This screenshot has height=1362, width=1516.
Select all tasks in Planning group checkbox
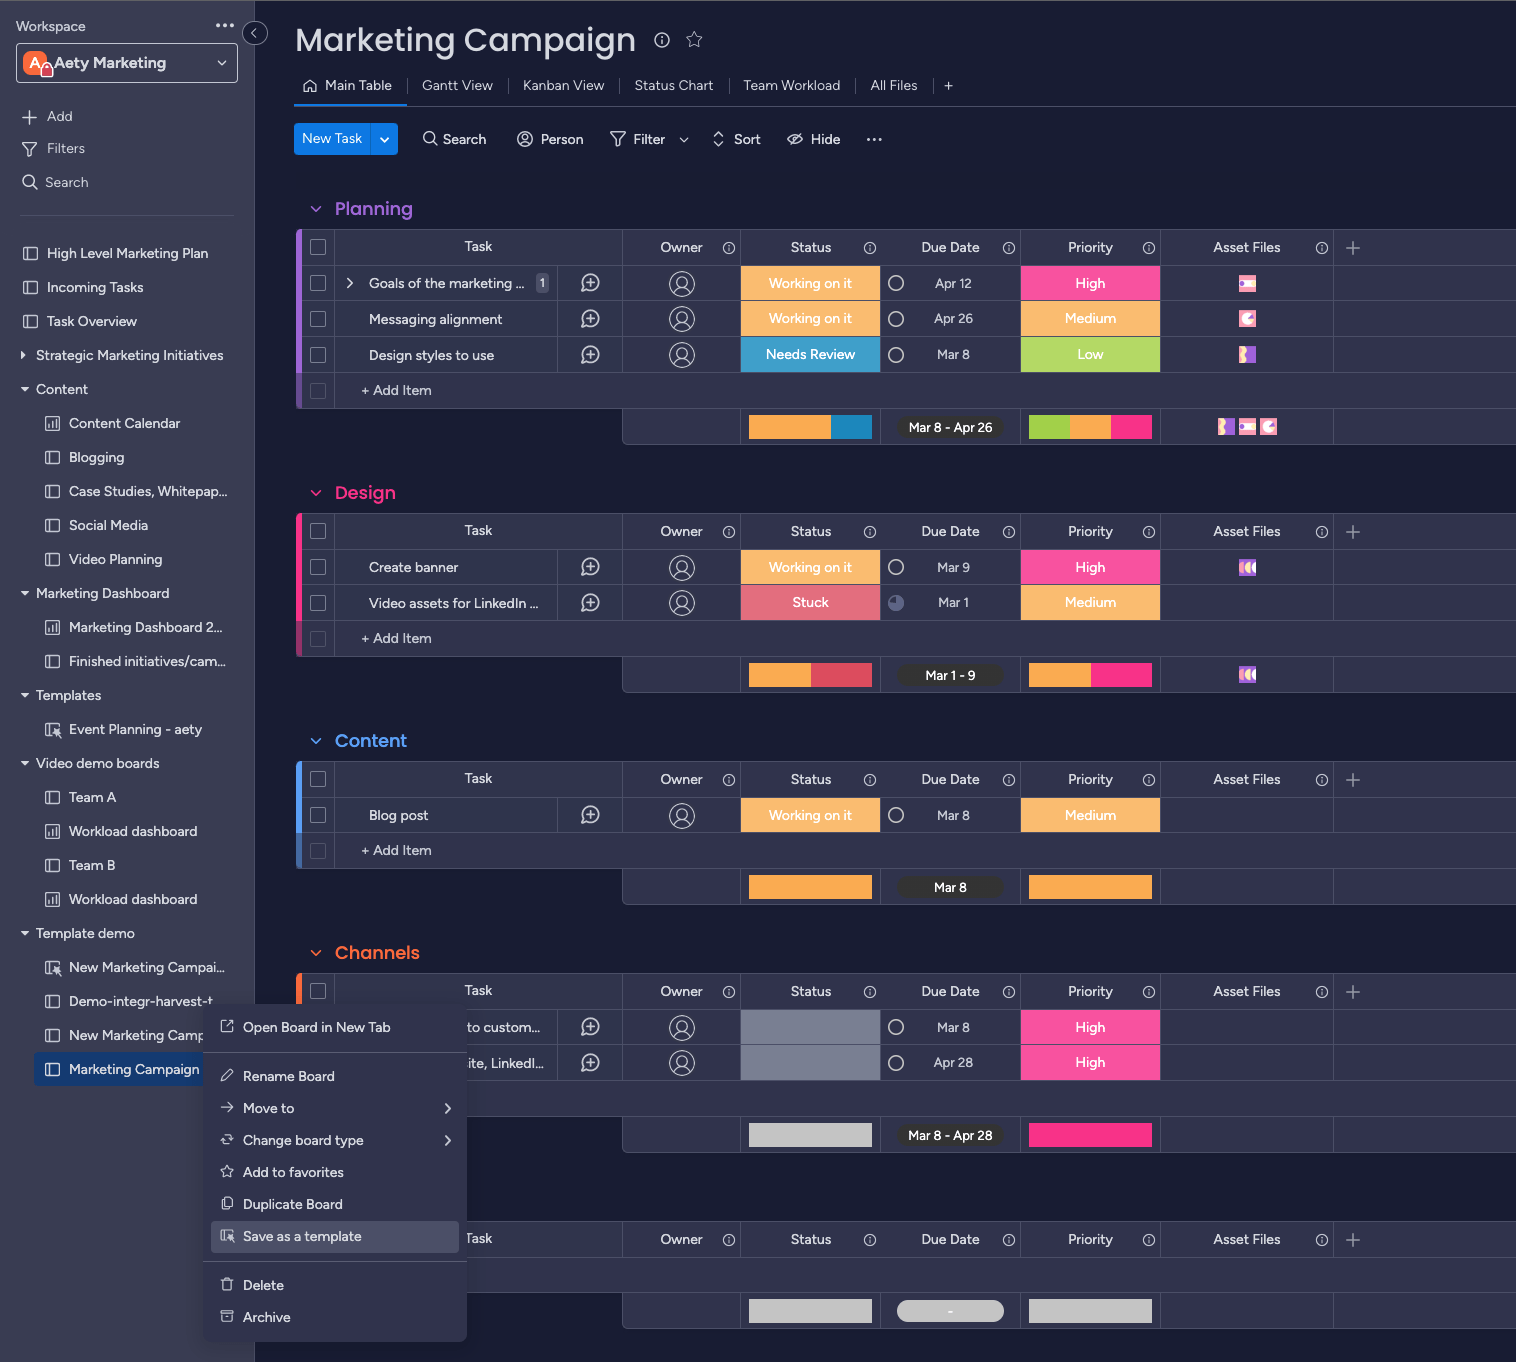318,247
